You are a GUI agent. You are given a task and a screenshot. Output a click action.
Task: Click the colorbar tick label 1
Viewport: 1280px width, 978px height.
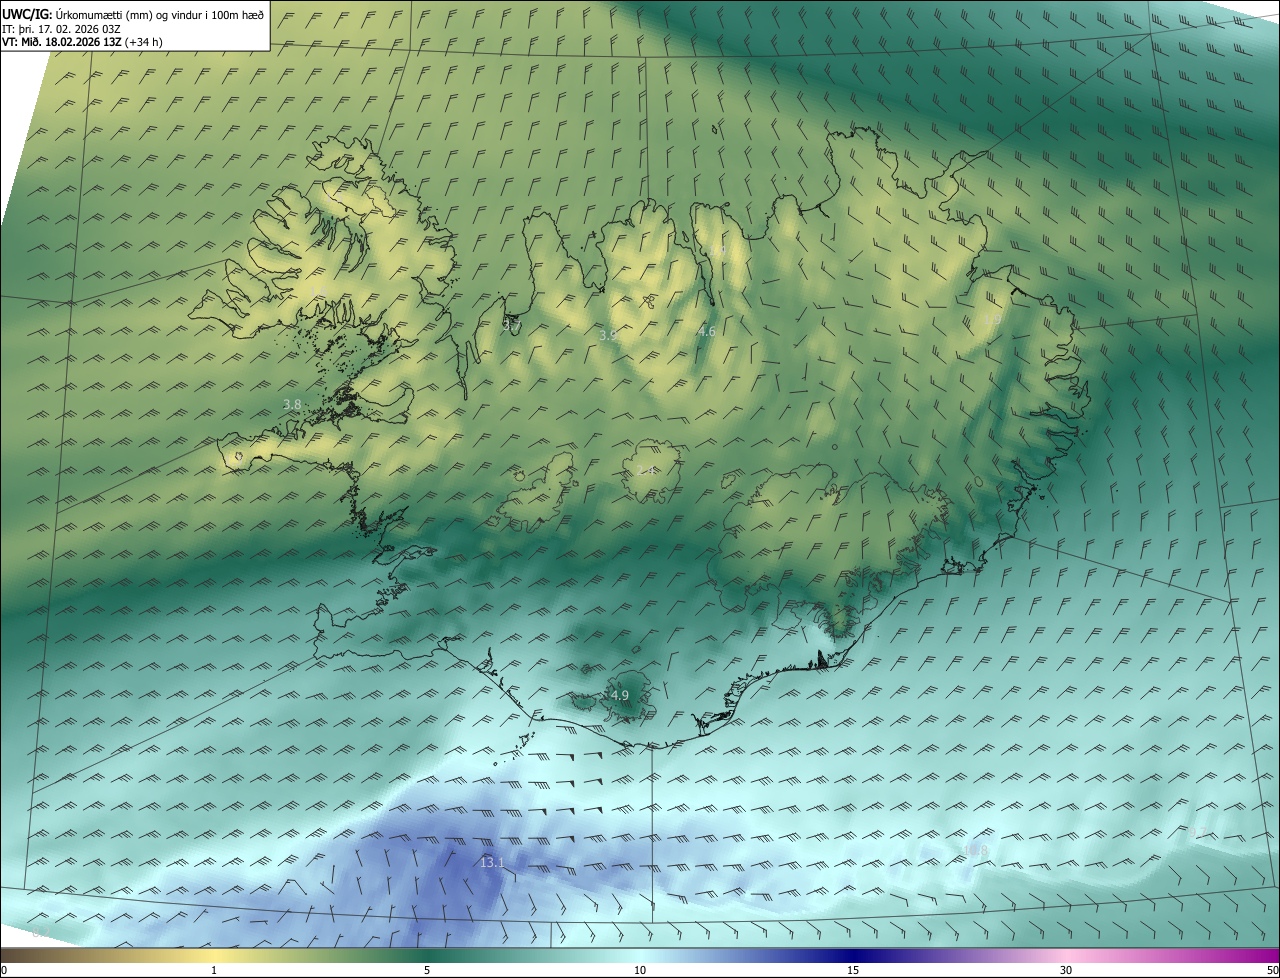[214, 970]
